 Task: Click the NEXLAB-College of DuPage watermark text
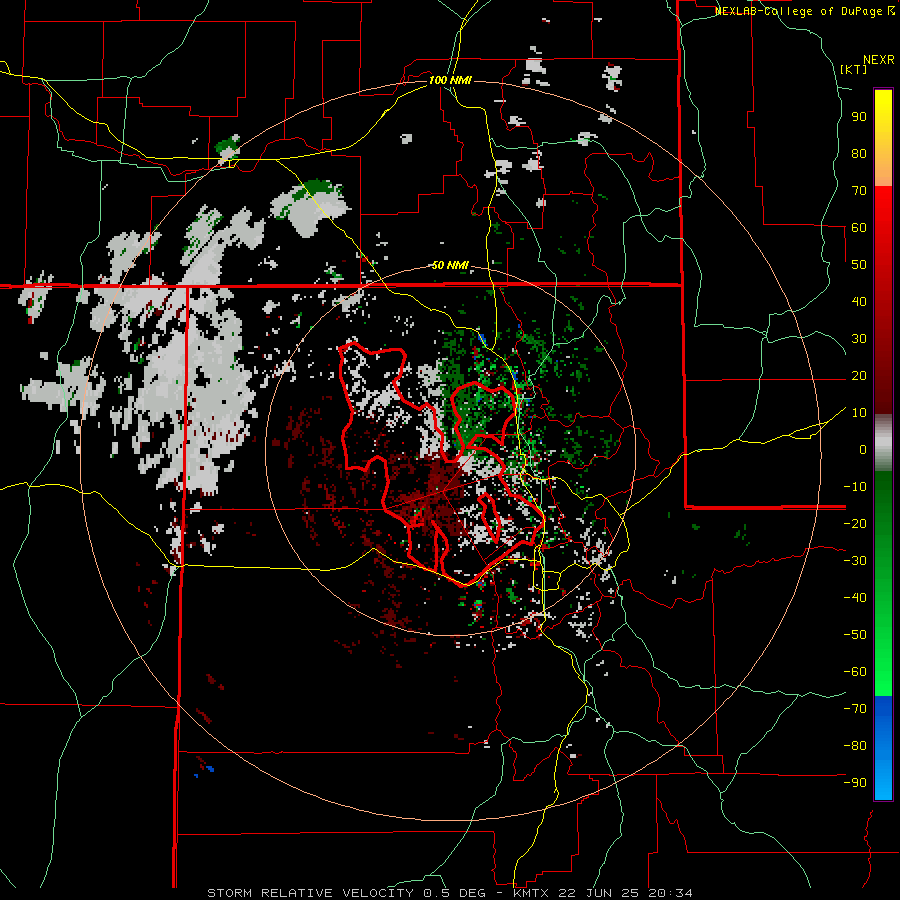click(804, 11)
